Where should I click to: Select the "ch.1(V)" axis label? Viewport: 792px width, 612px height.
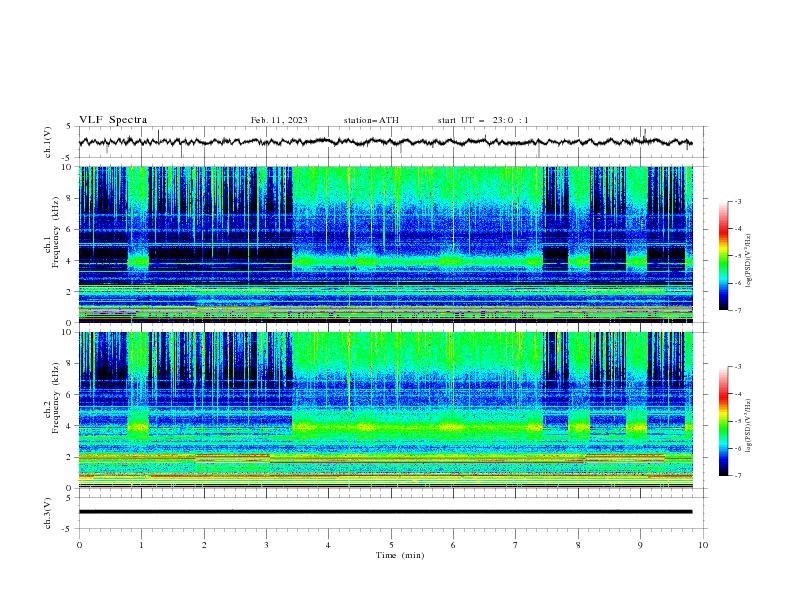(48, 142)
